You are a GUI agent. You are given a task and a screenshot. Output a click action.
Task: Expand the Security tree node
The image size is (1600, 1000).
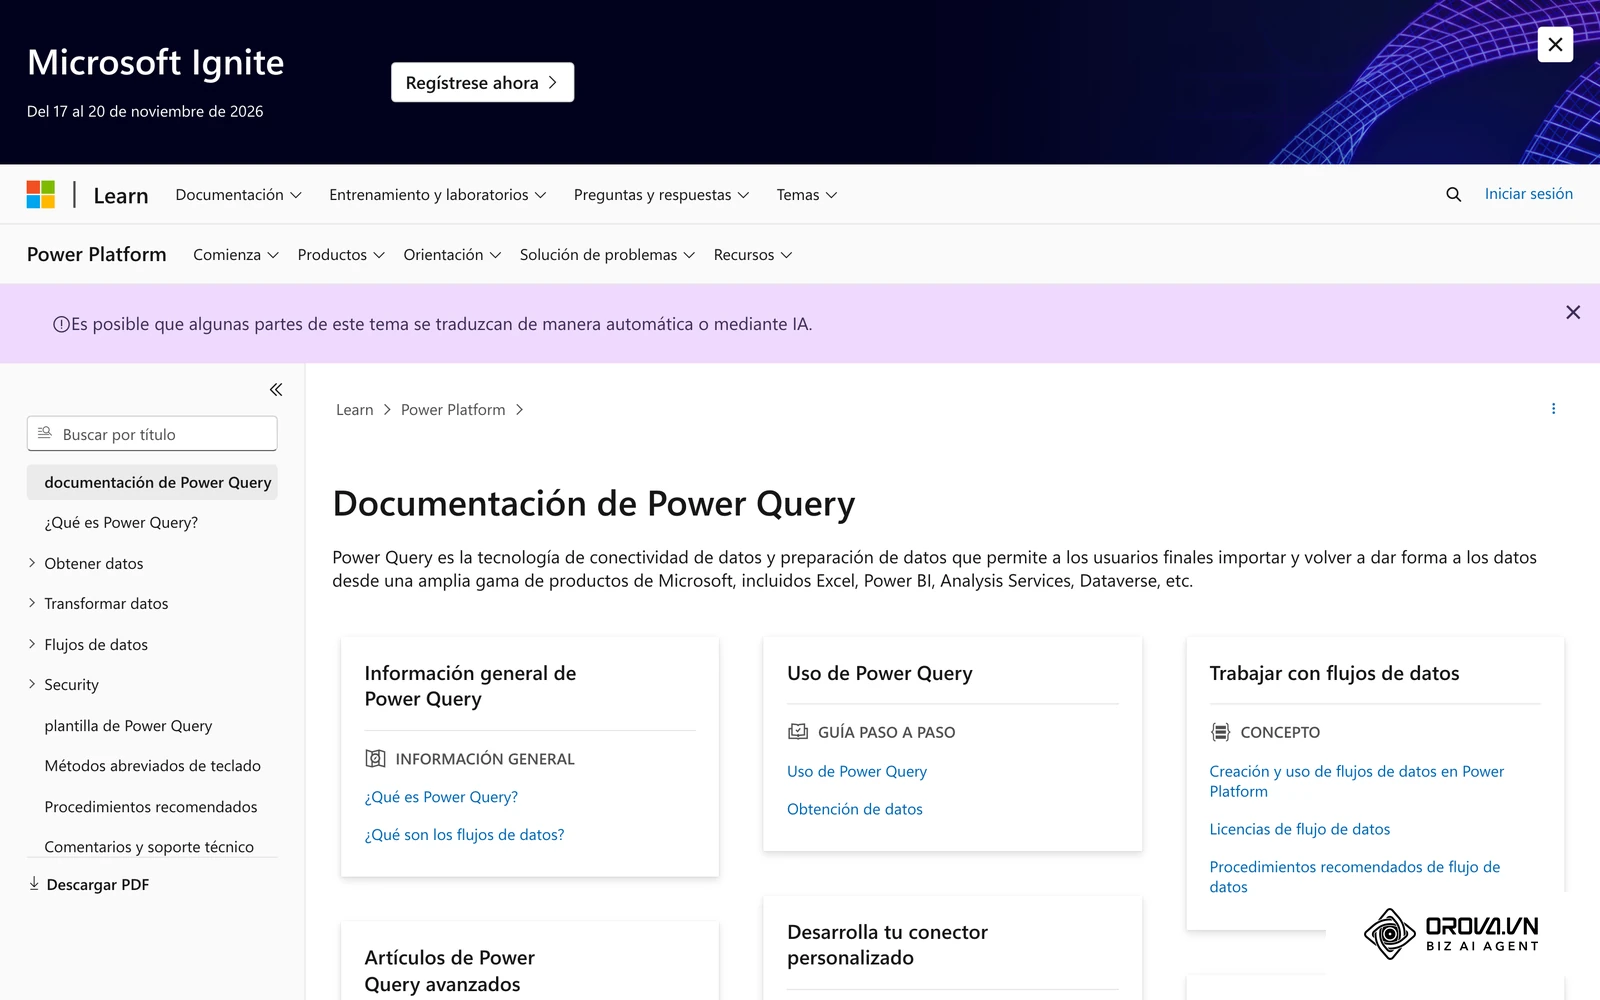(x=32, y=684)
